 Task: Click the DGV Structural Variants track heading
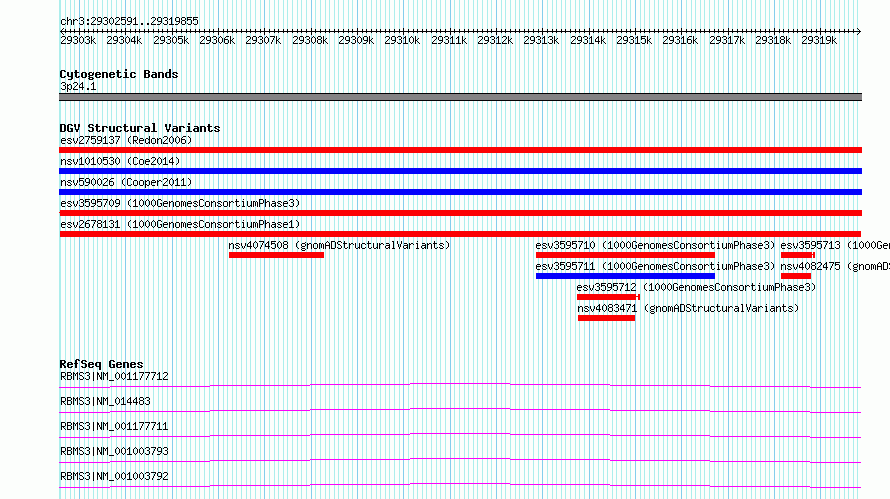pyautogui.click(x=140, y=128)
